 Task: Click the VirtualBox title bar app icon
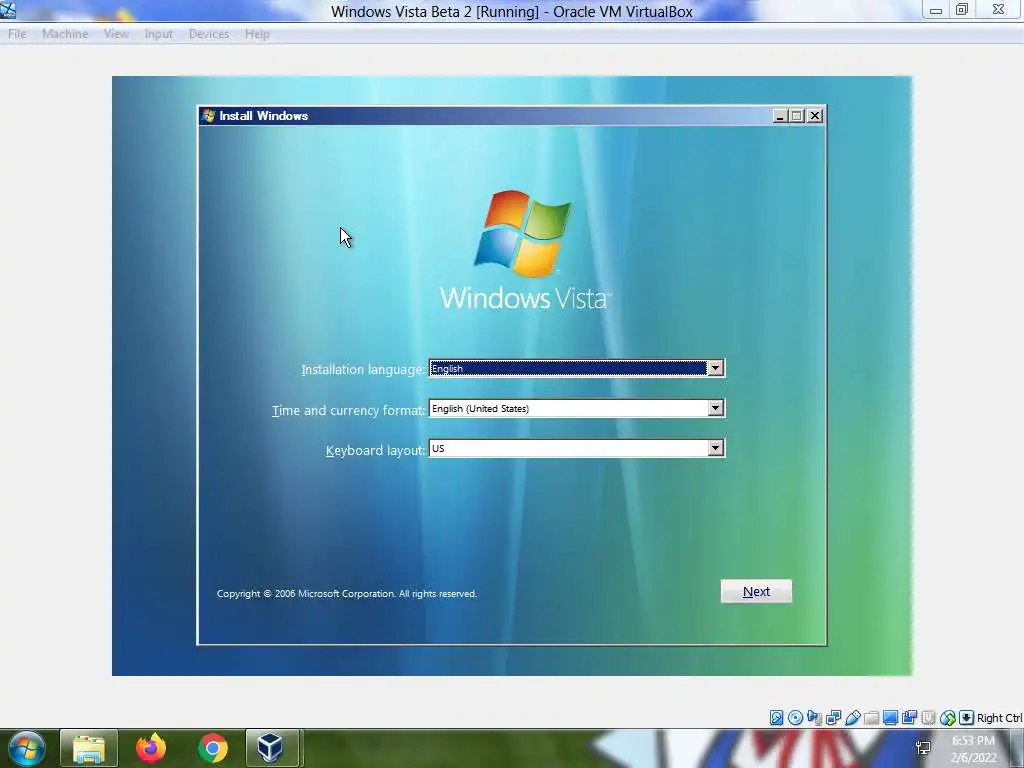[8, 10]
